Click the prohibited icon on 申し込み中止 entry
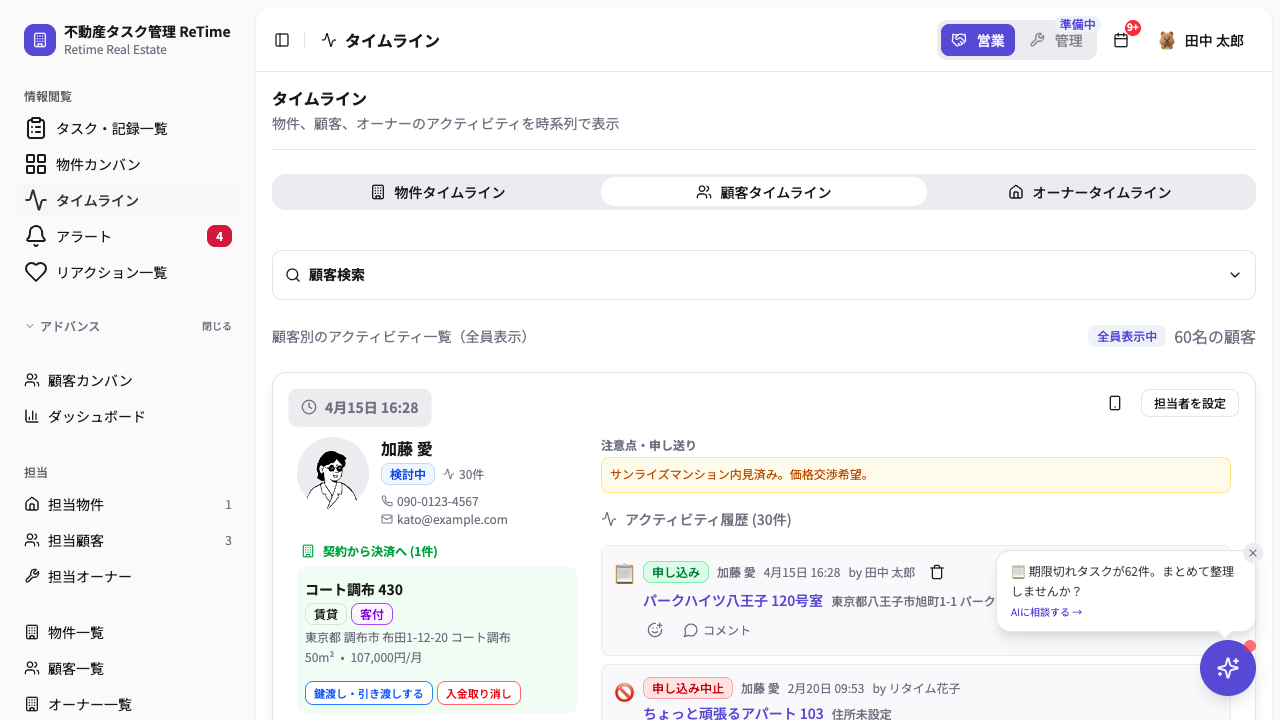 point(624,692)
